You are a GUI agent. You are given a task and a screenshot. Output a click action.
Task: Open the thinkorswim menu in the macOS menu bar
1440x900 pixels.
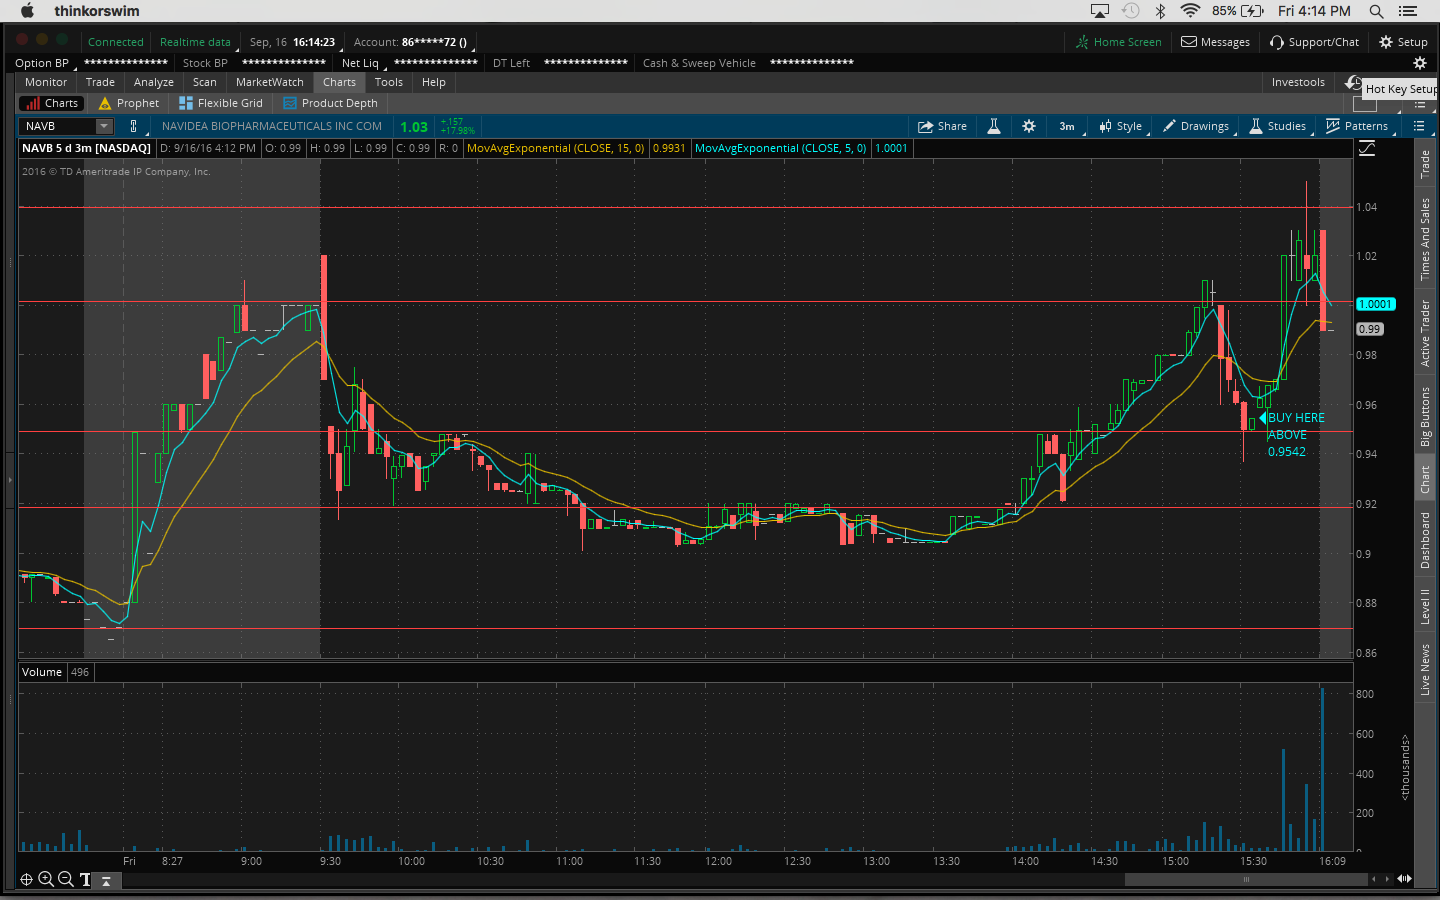click(x=97, y=11)
